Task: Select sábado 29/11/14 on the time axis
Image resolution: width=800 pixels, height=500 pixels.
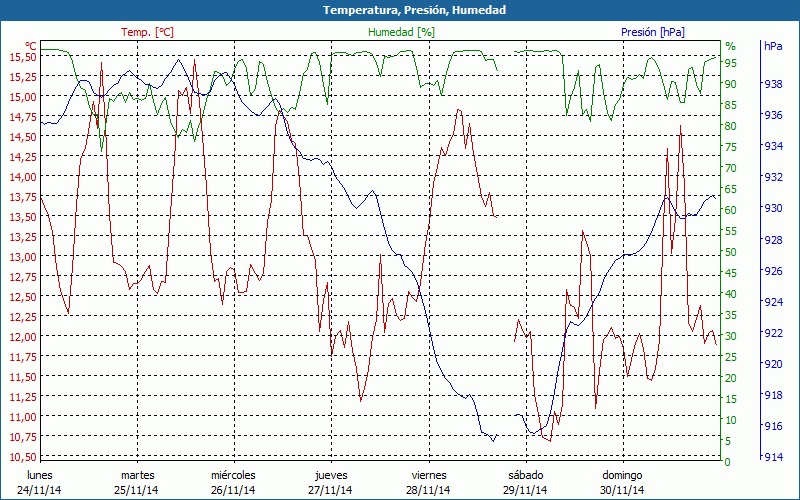Action: pos(525,482)
